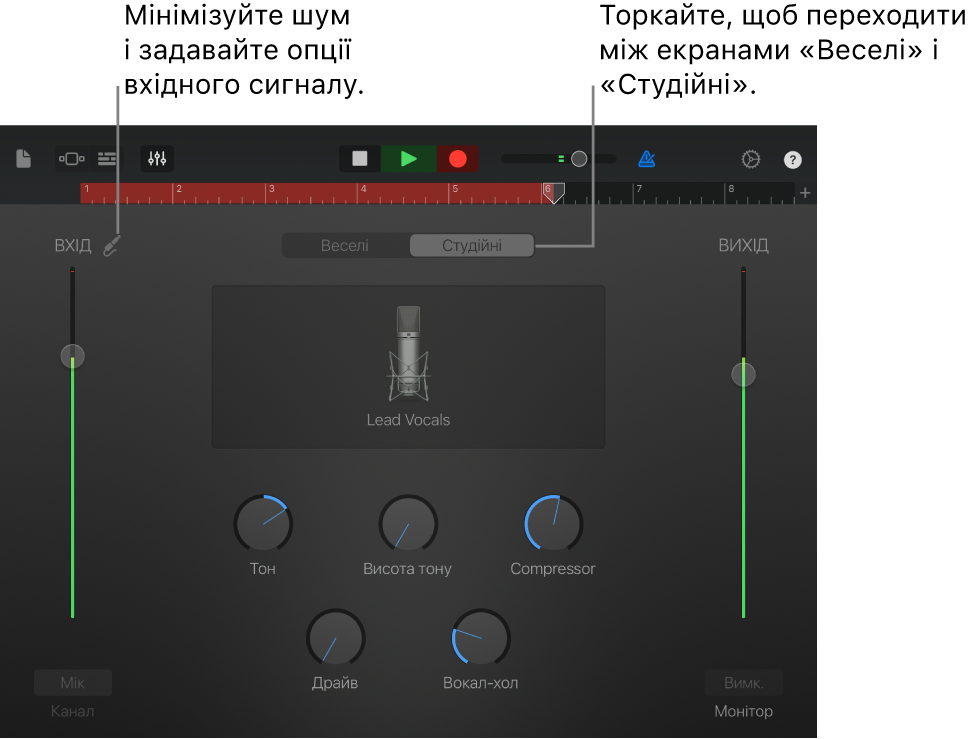Click the Канал label
Image resolution: width=976 pixels, height=739 pixels.
(73, 711)
